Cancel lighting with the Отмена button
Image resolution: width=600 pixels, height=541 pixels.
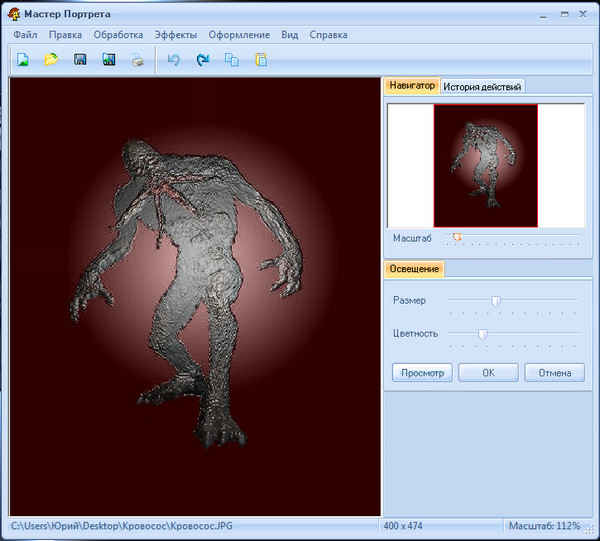click(554, 373)
